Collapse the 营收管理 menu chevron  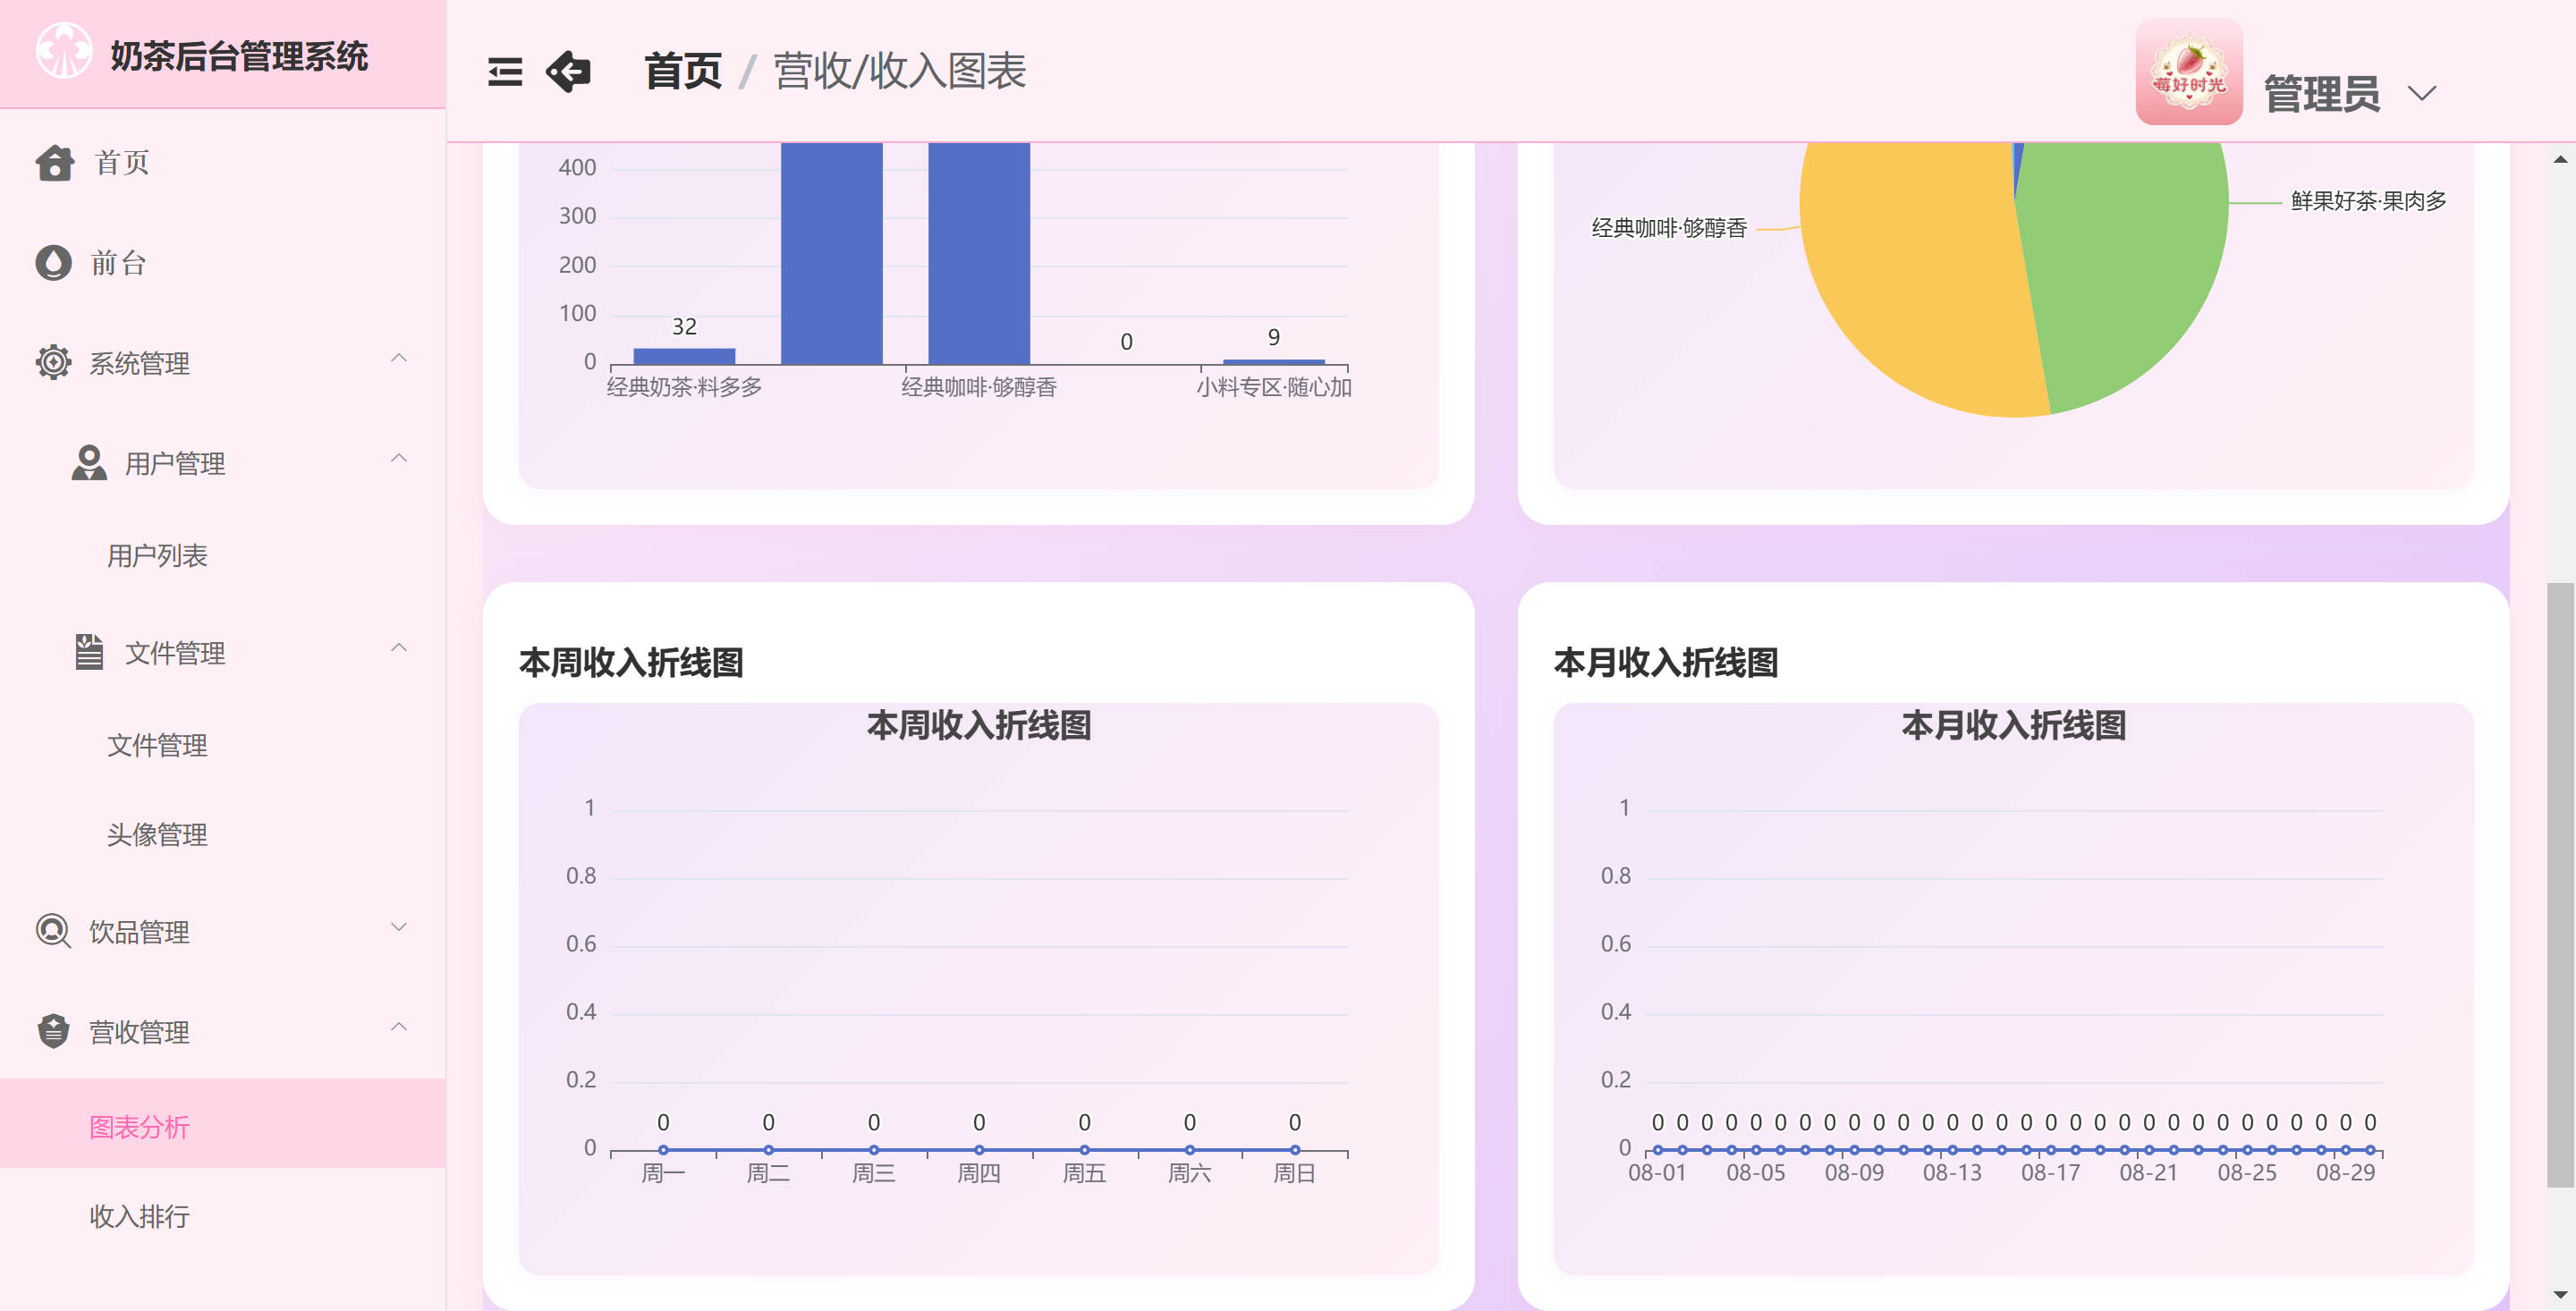399,1027
